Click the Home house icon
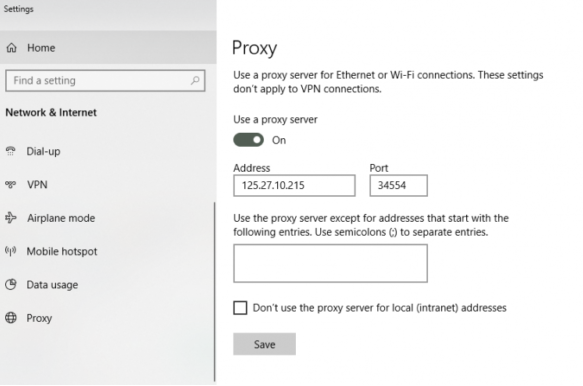583x386 pixels. pos(12,48)
